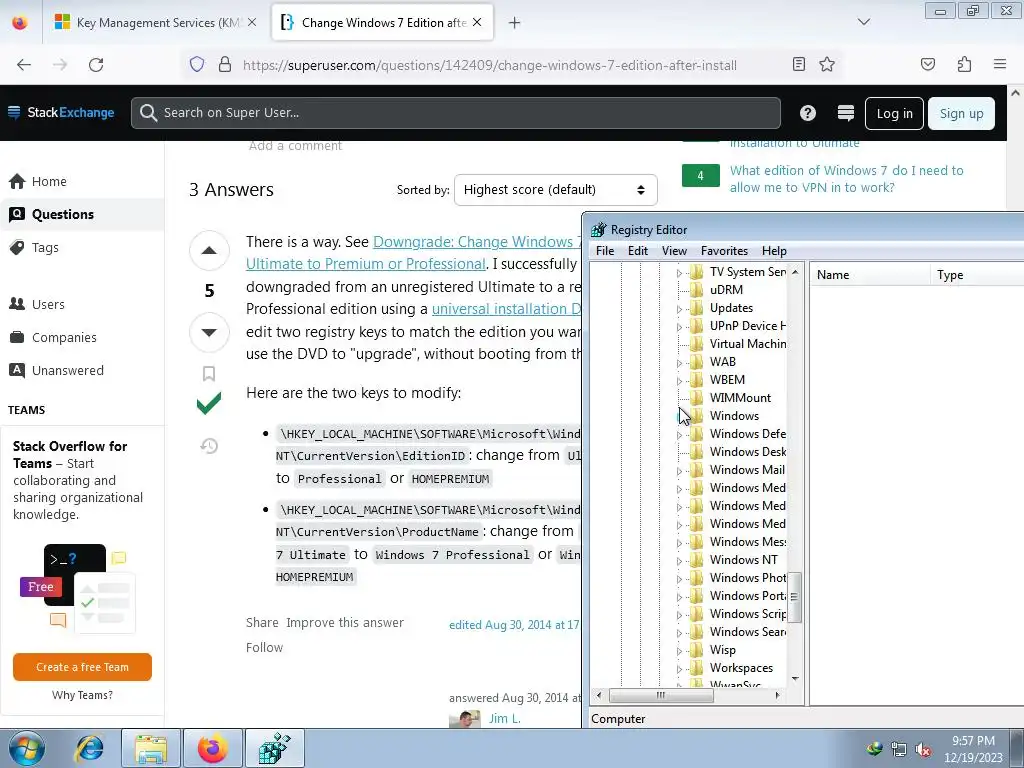Screen dimensions: 1024x768
Task: Open the Super User help question-mark icon
Action: point(808,113)
